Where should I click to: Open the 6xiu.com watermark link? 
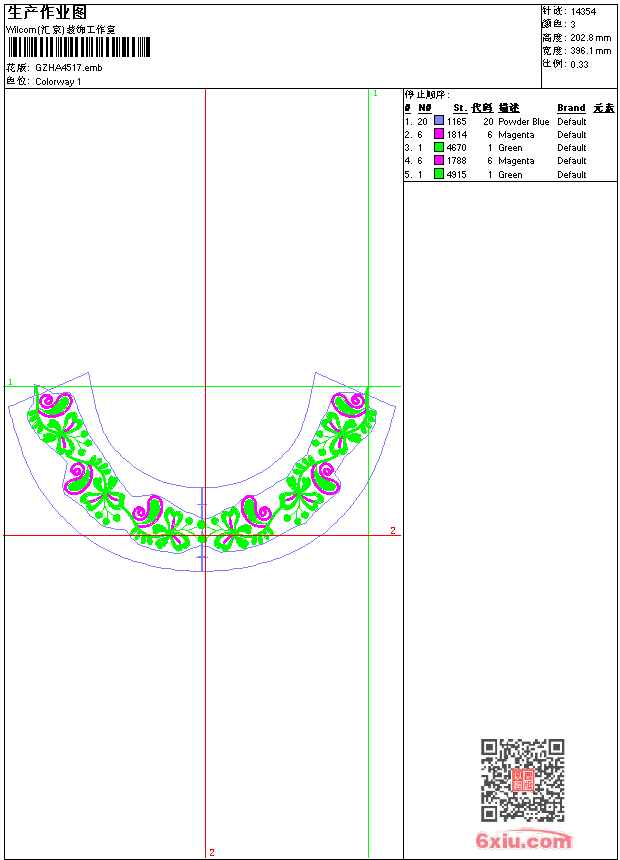coord(523,841)
